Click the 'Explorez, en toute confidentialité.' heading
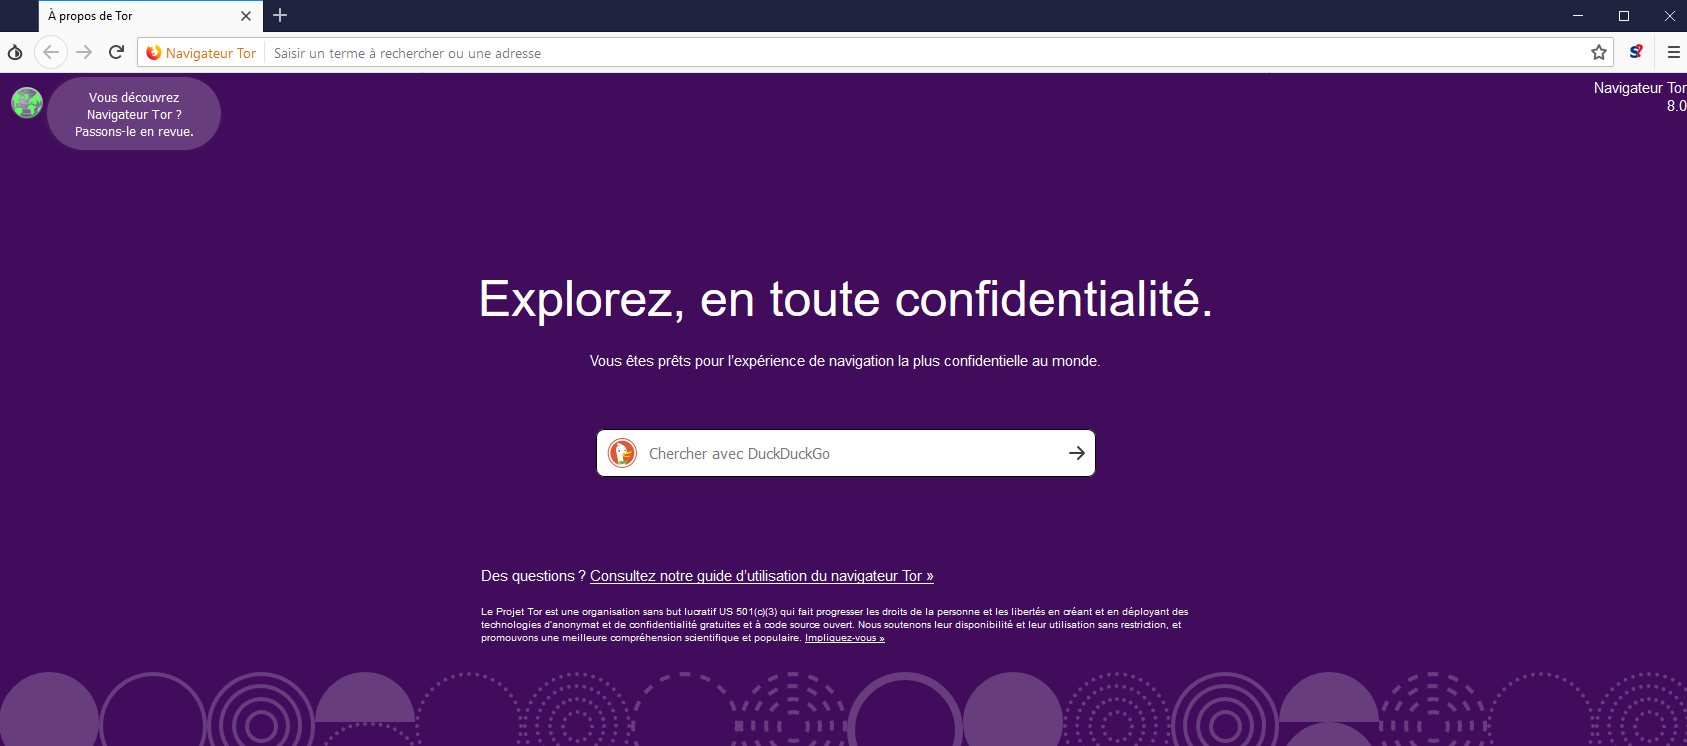Screen dimensions: 1687x746 pyautogui.click(x=846, y=299)
